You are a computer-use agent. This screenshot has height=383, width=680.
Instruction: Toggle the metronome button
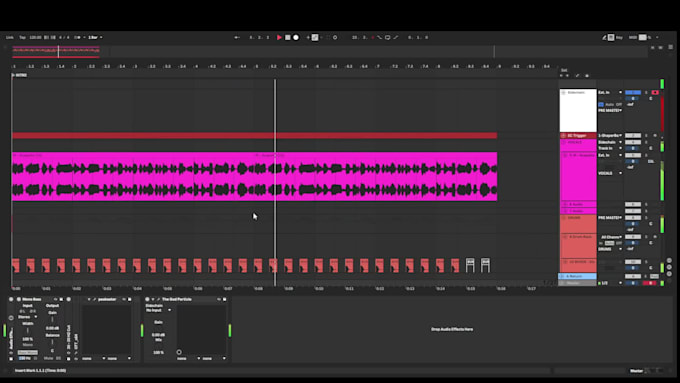(78, 37)
